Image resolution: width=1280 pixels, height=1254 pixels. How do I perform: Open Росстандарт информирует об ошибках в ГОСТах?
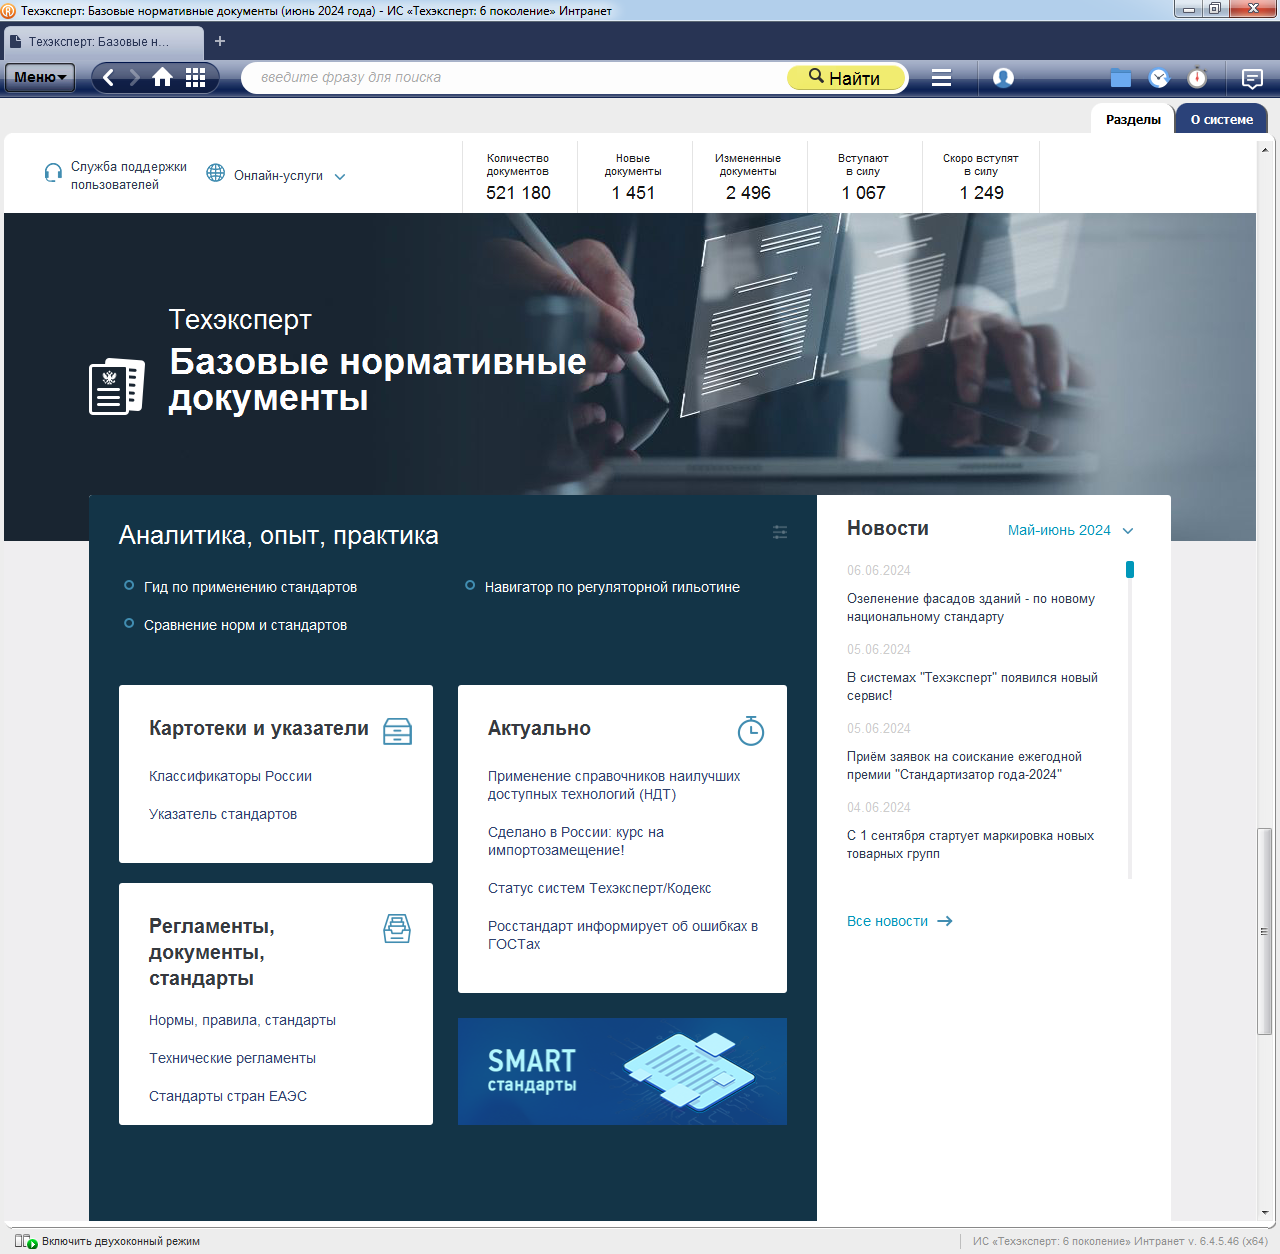tap(623, 935)
